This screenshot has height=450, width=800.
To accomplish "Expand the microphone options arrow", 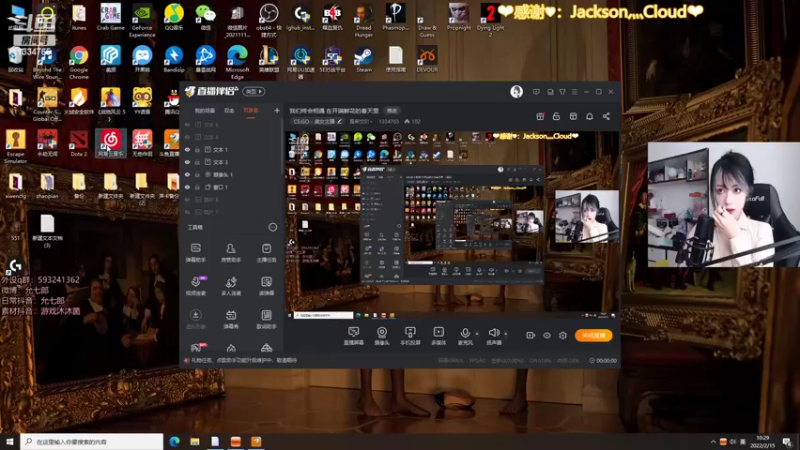I will coord(477,334).
